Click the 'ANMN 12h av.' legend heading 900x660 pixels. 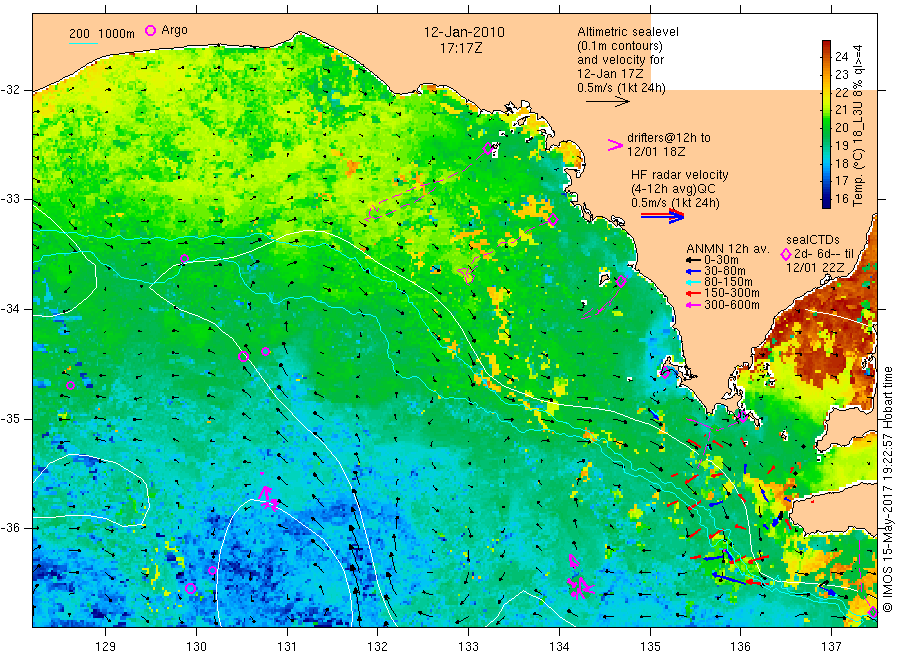(x=728, y=249)
